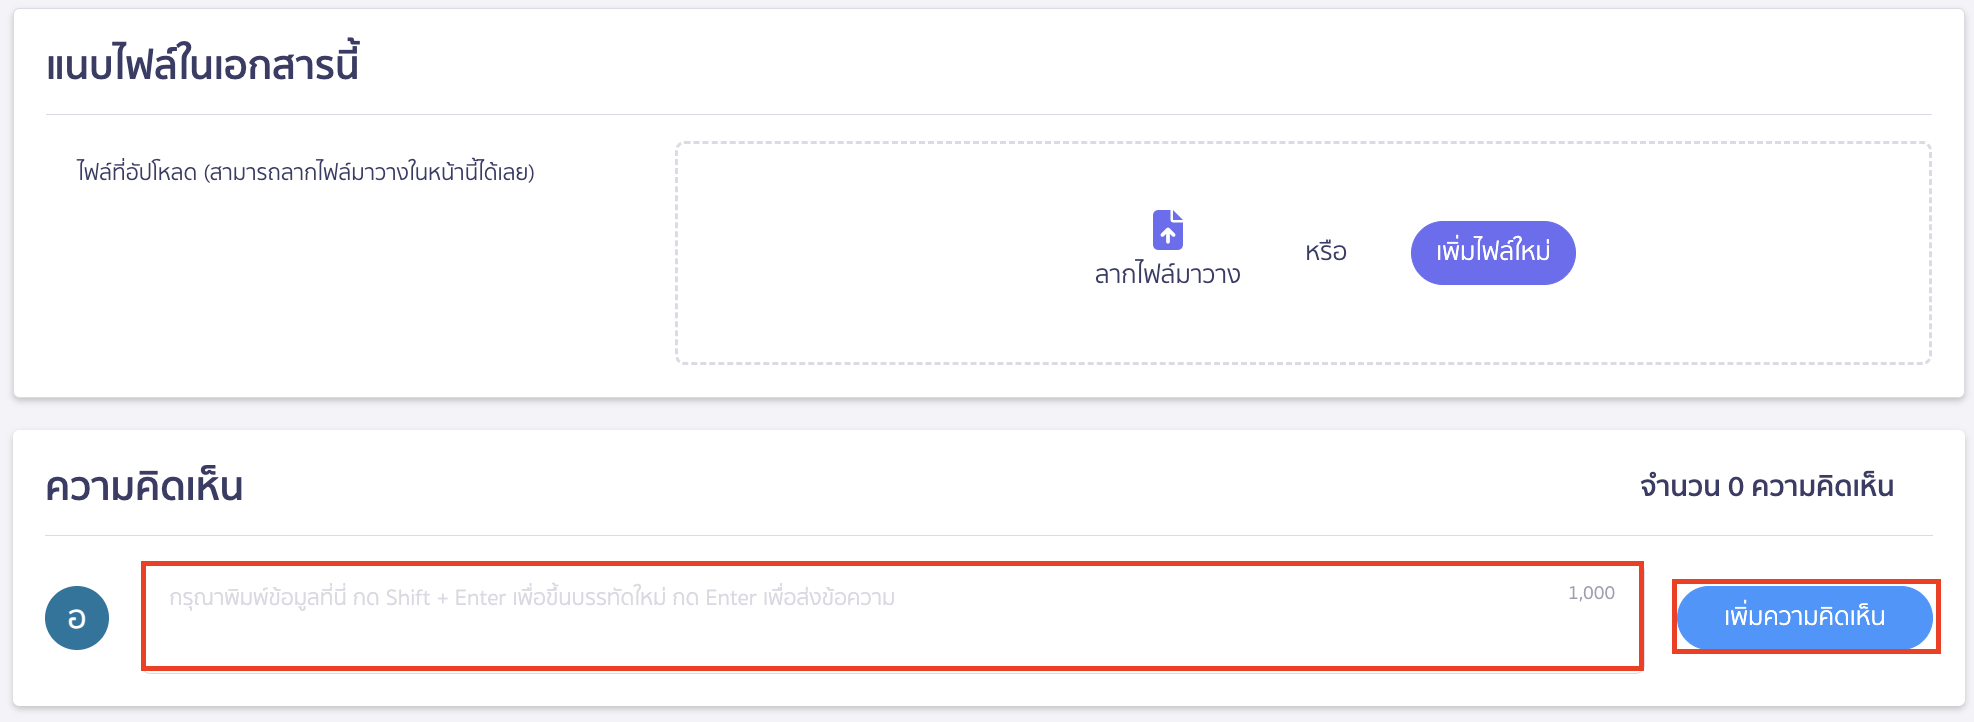The height and width of the screenshot is (722, 1974).
Task: Click the divider under comments heading
Action: pyautogui.click(x=988, y=535)
